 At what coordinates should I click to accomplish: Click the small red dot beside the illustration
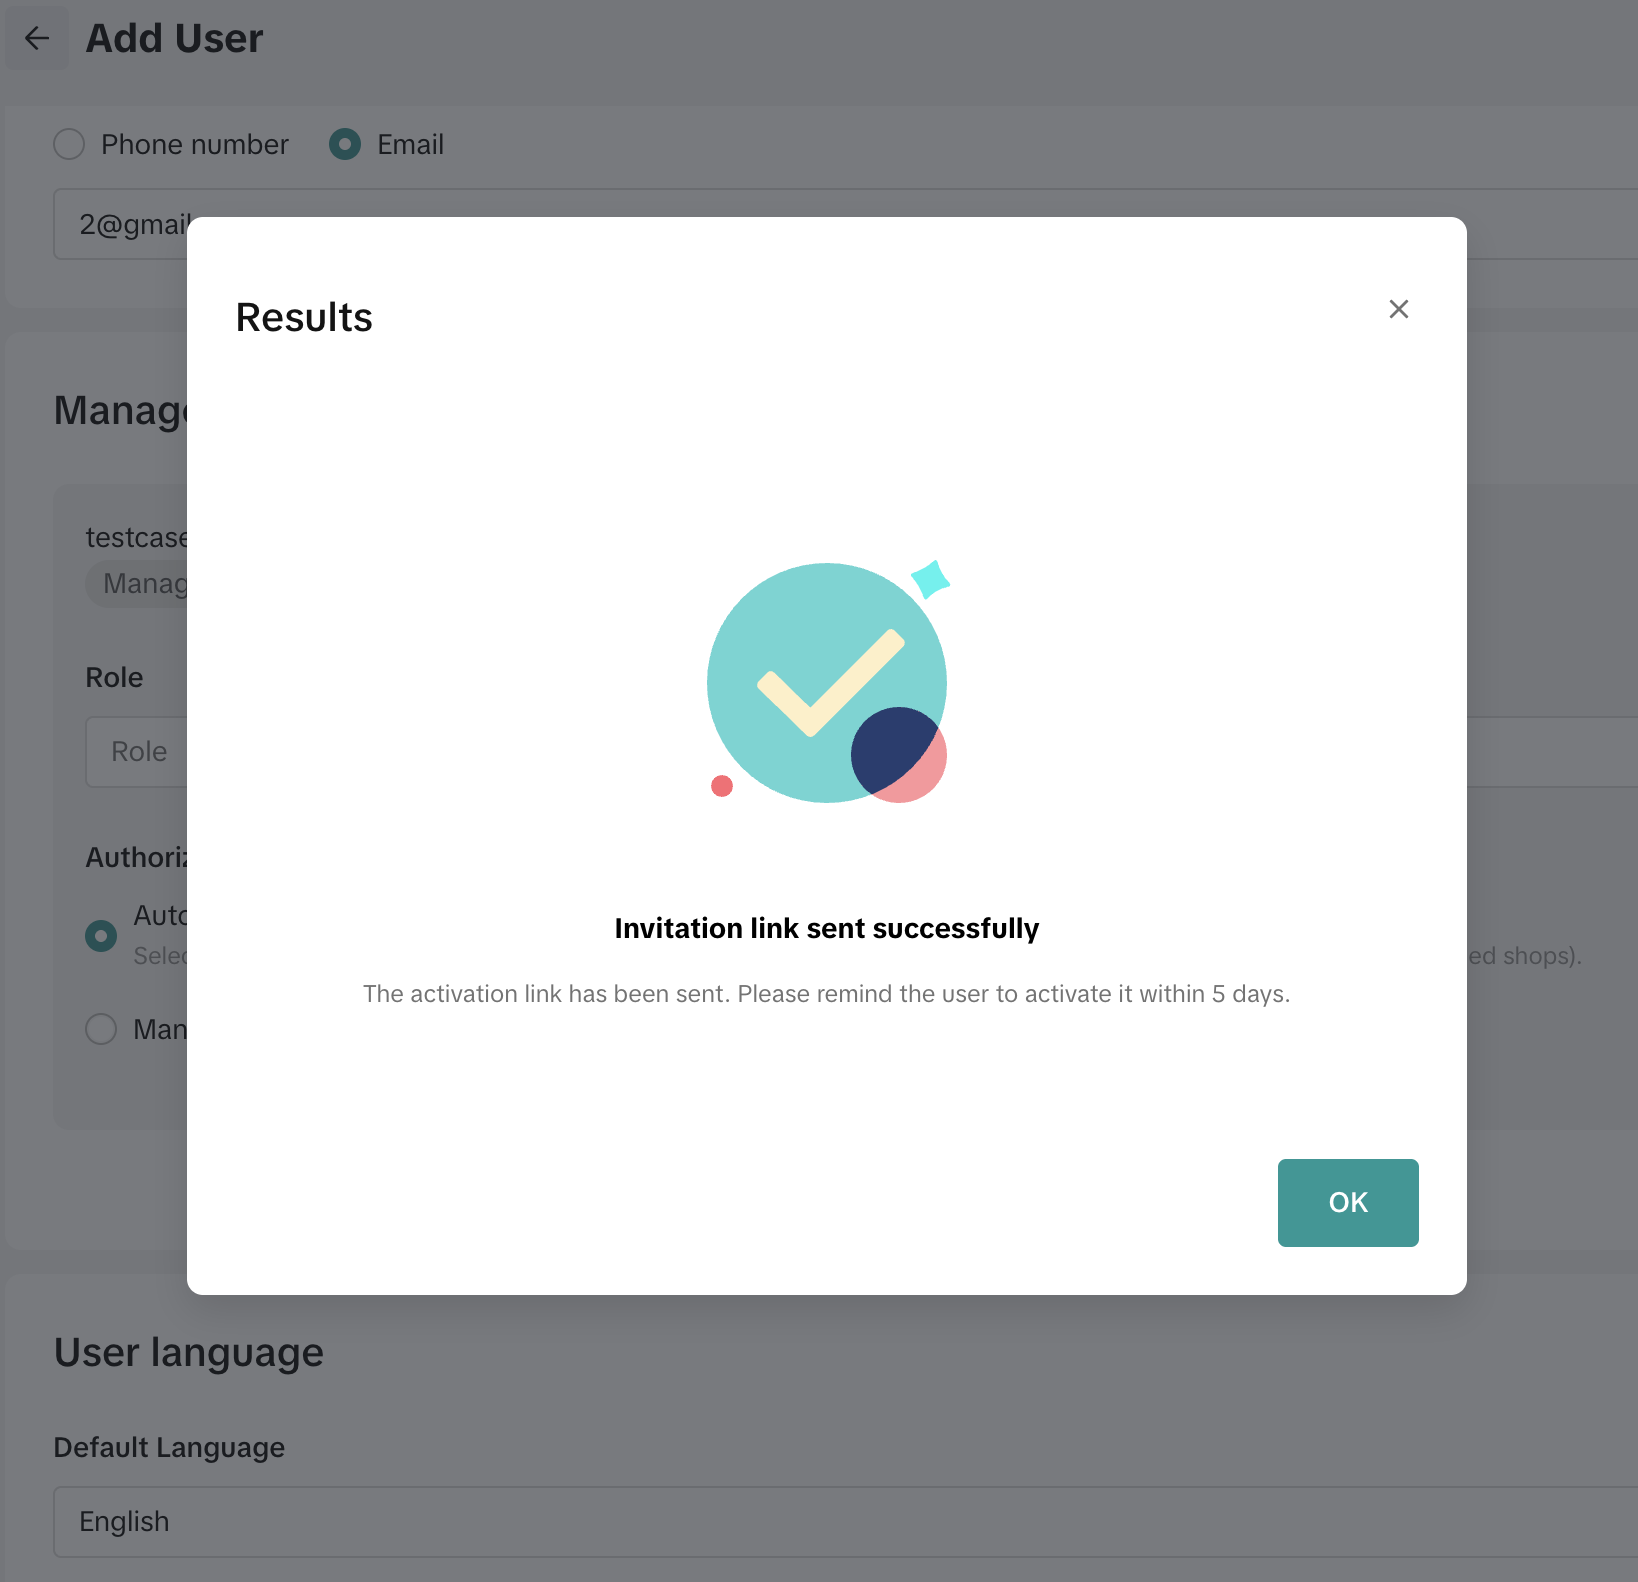[x=722, y=786]
